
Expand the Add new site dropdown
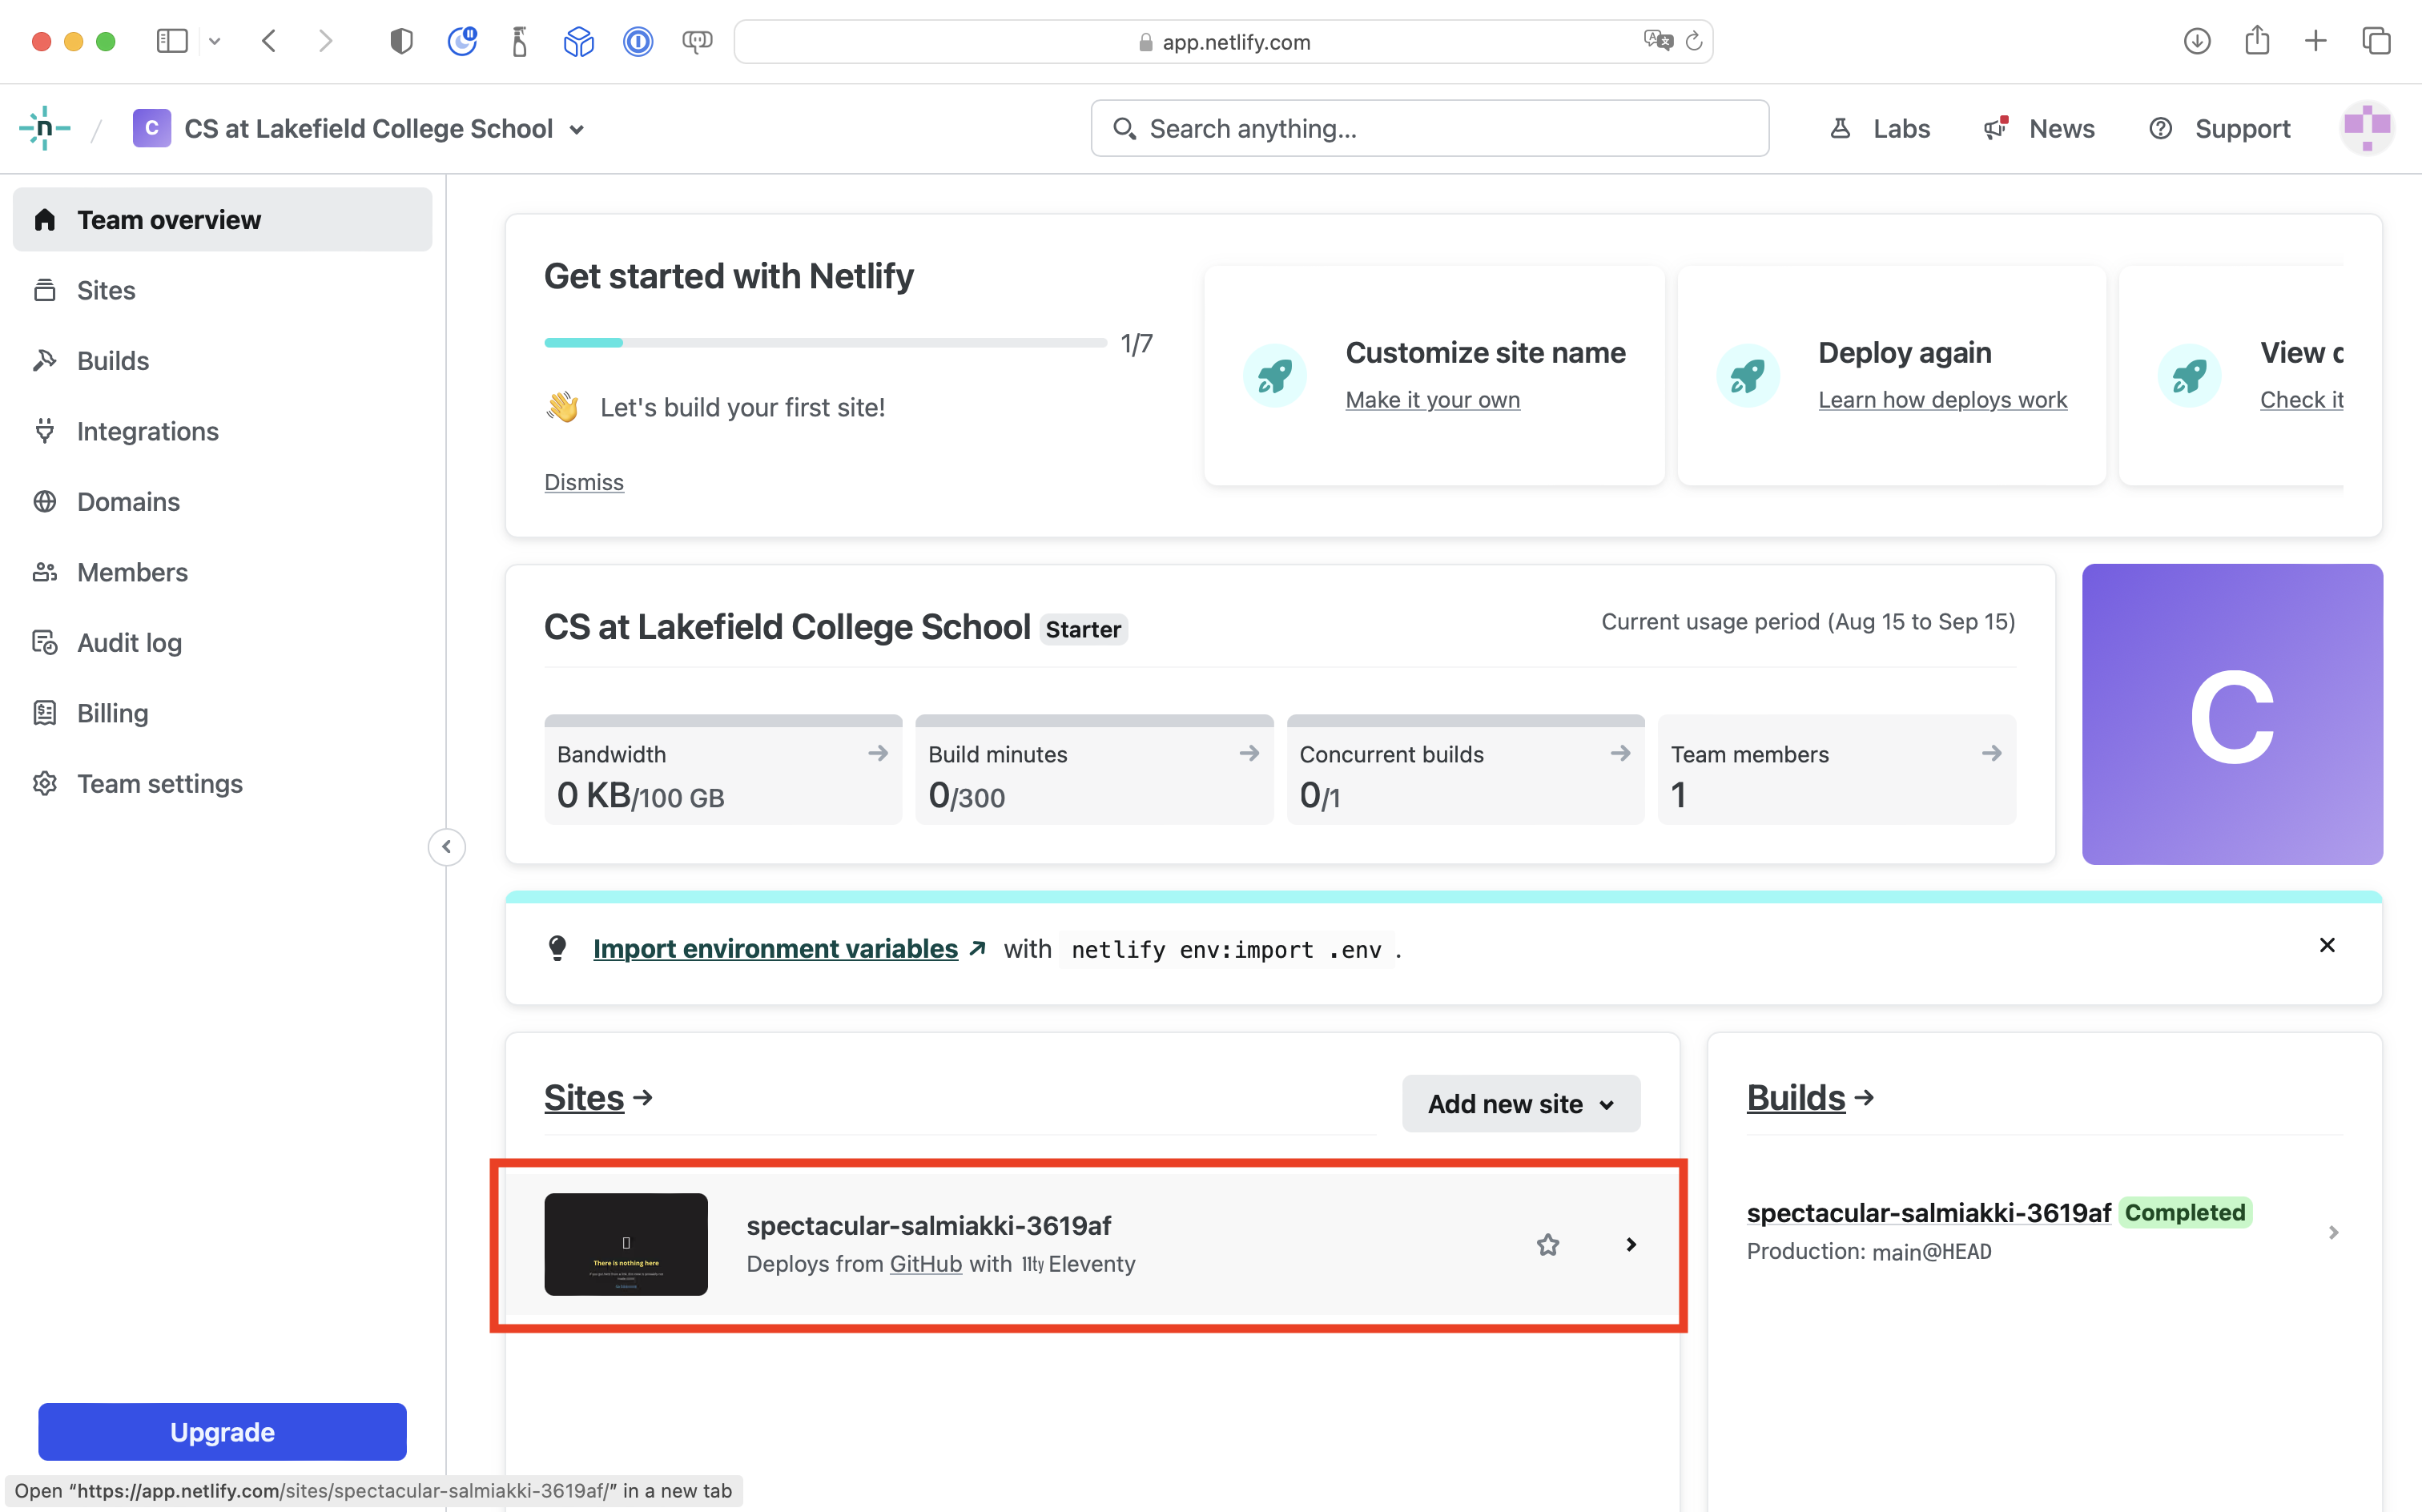1521,1103
